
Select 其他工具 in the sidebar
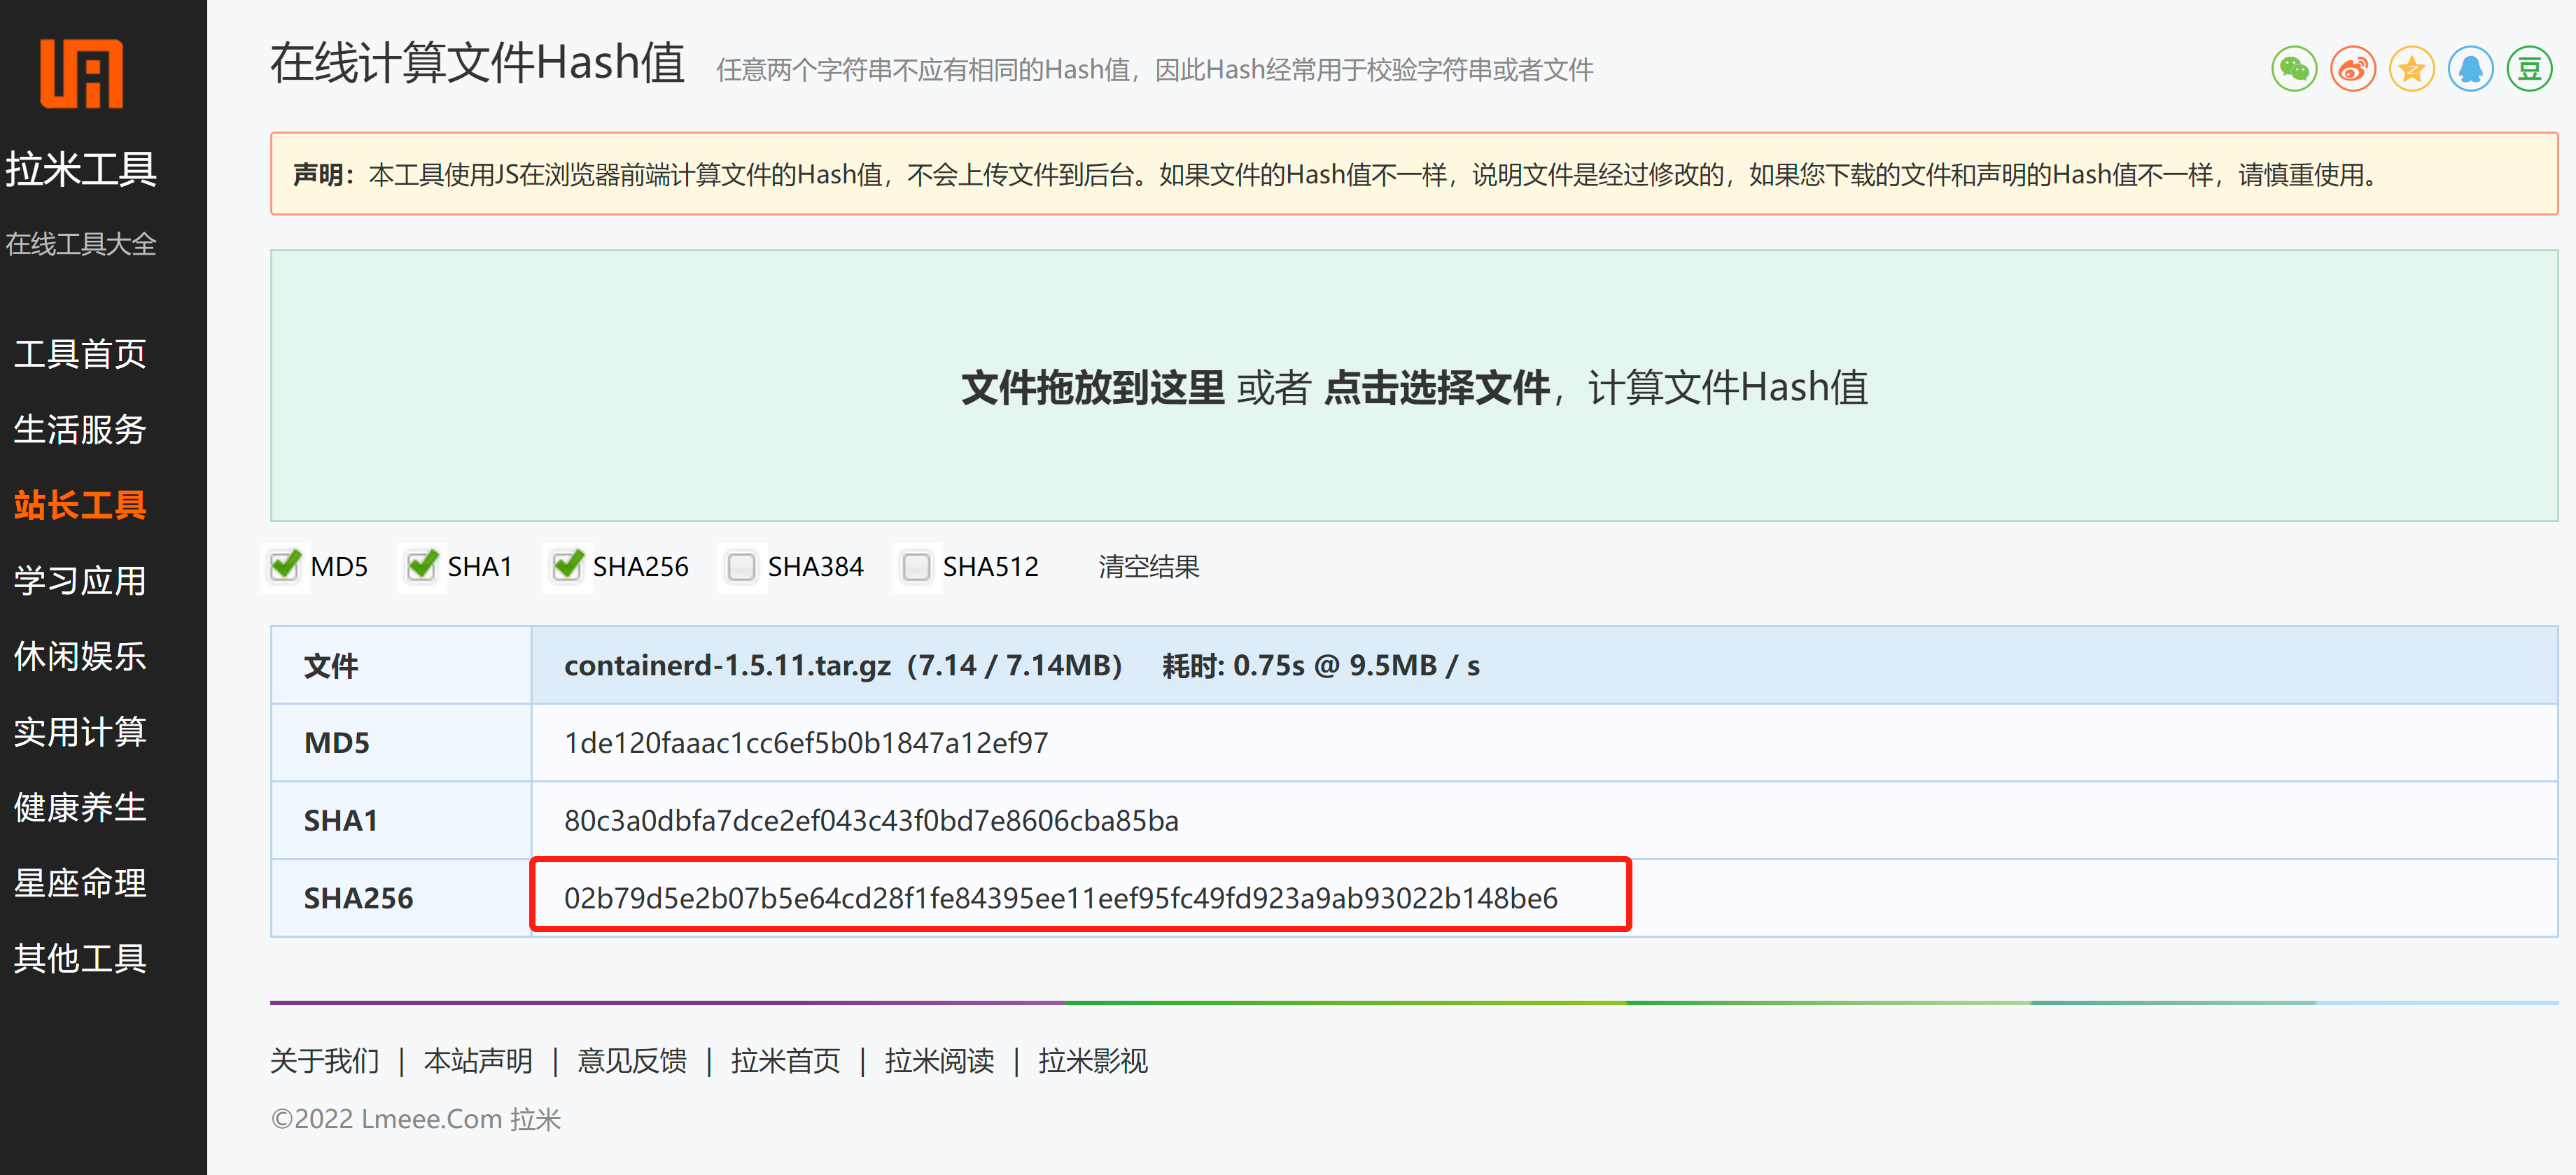tap(80, 958)
